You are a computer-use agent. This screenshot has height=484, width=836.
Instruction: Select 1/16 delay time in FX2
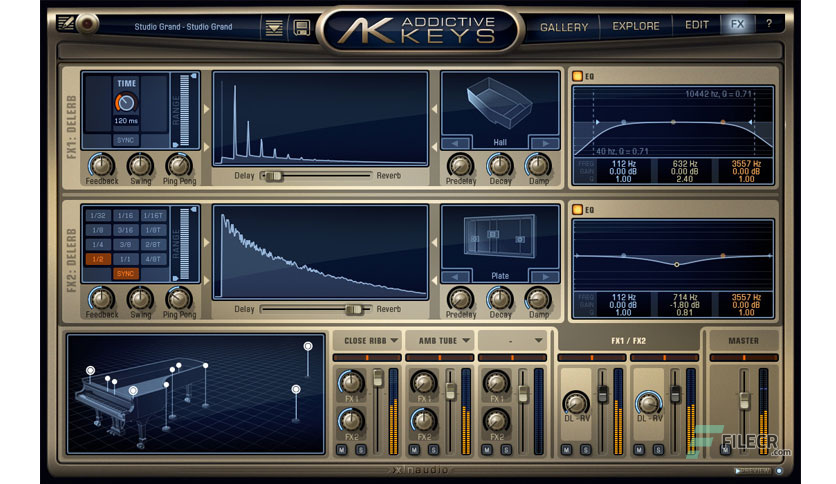(125, 216)
